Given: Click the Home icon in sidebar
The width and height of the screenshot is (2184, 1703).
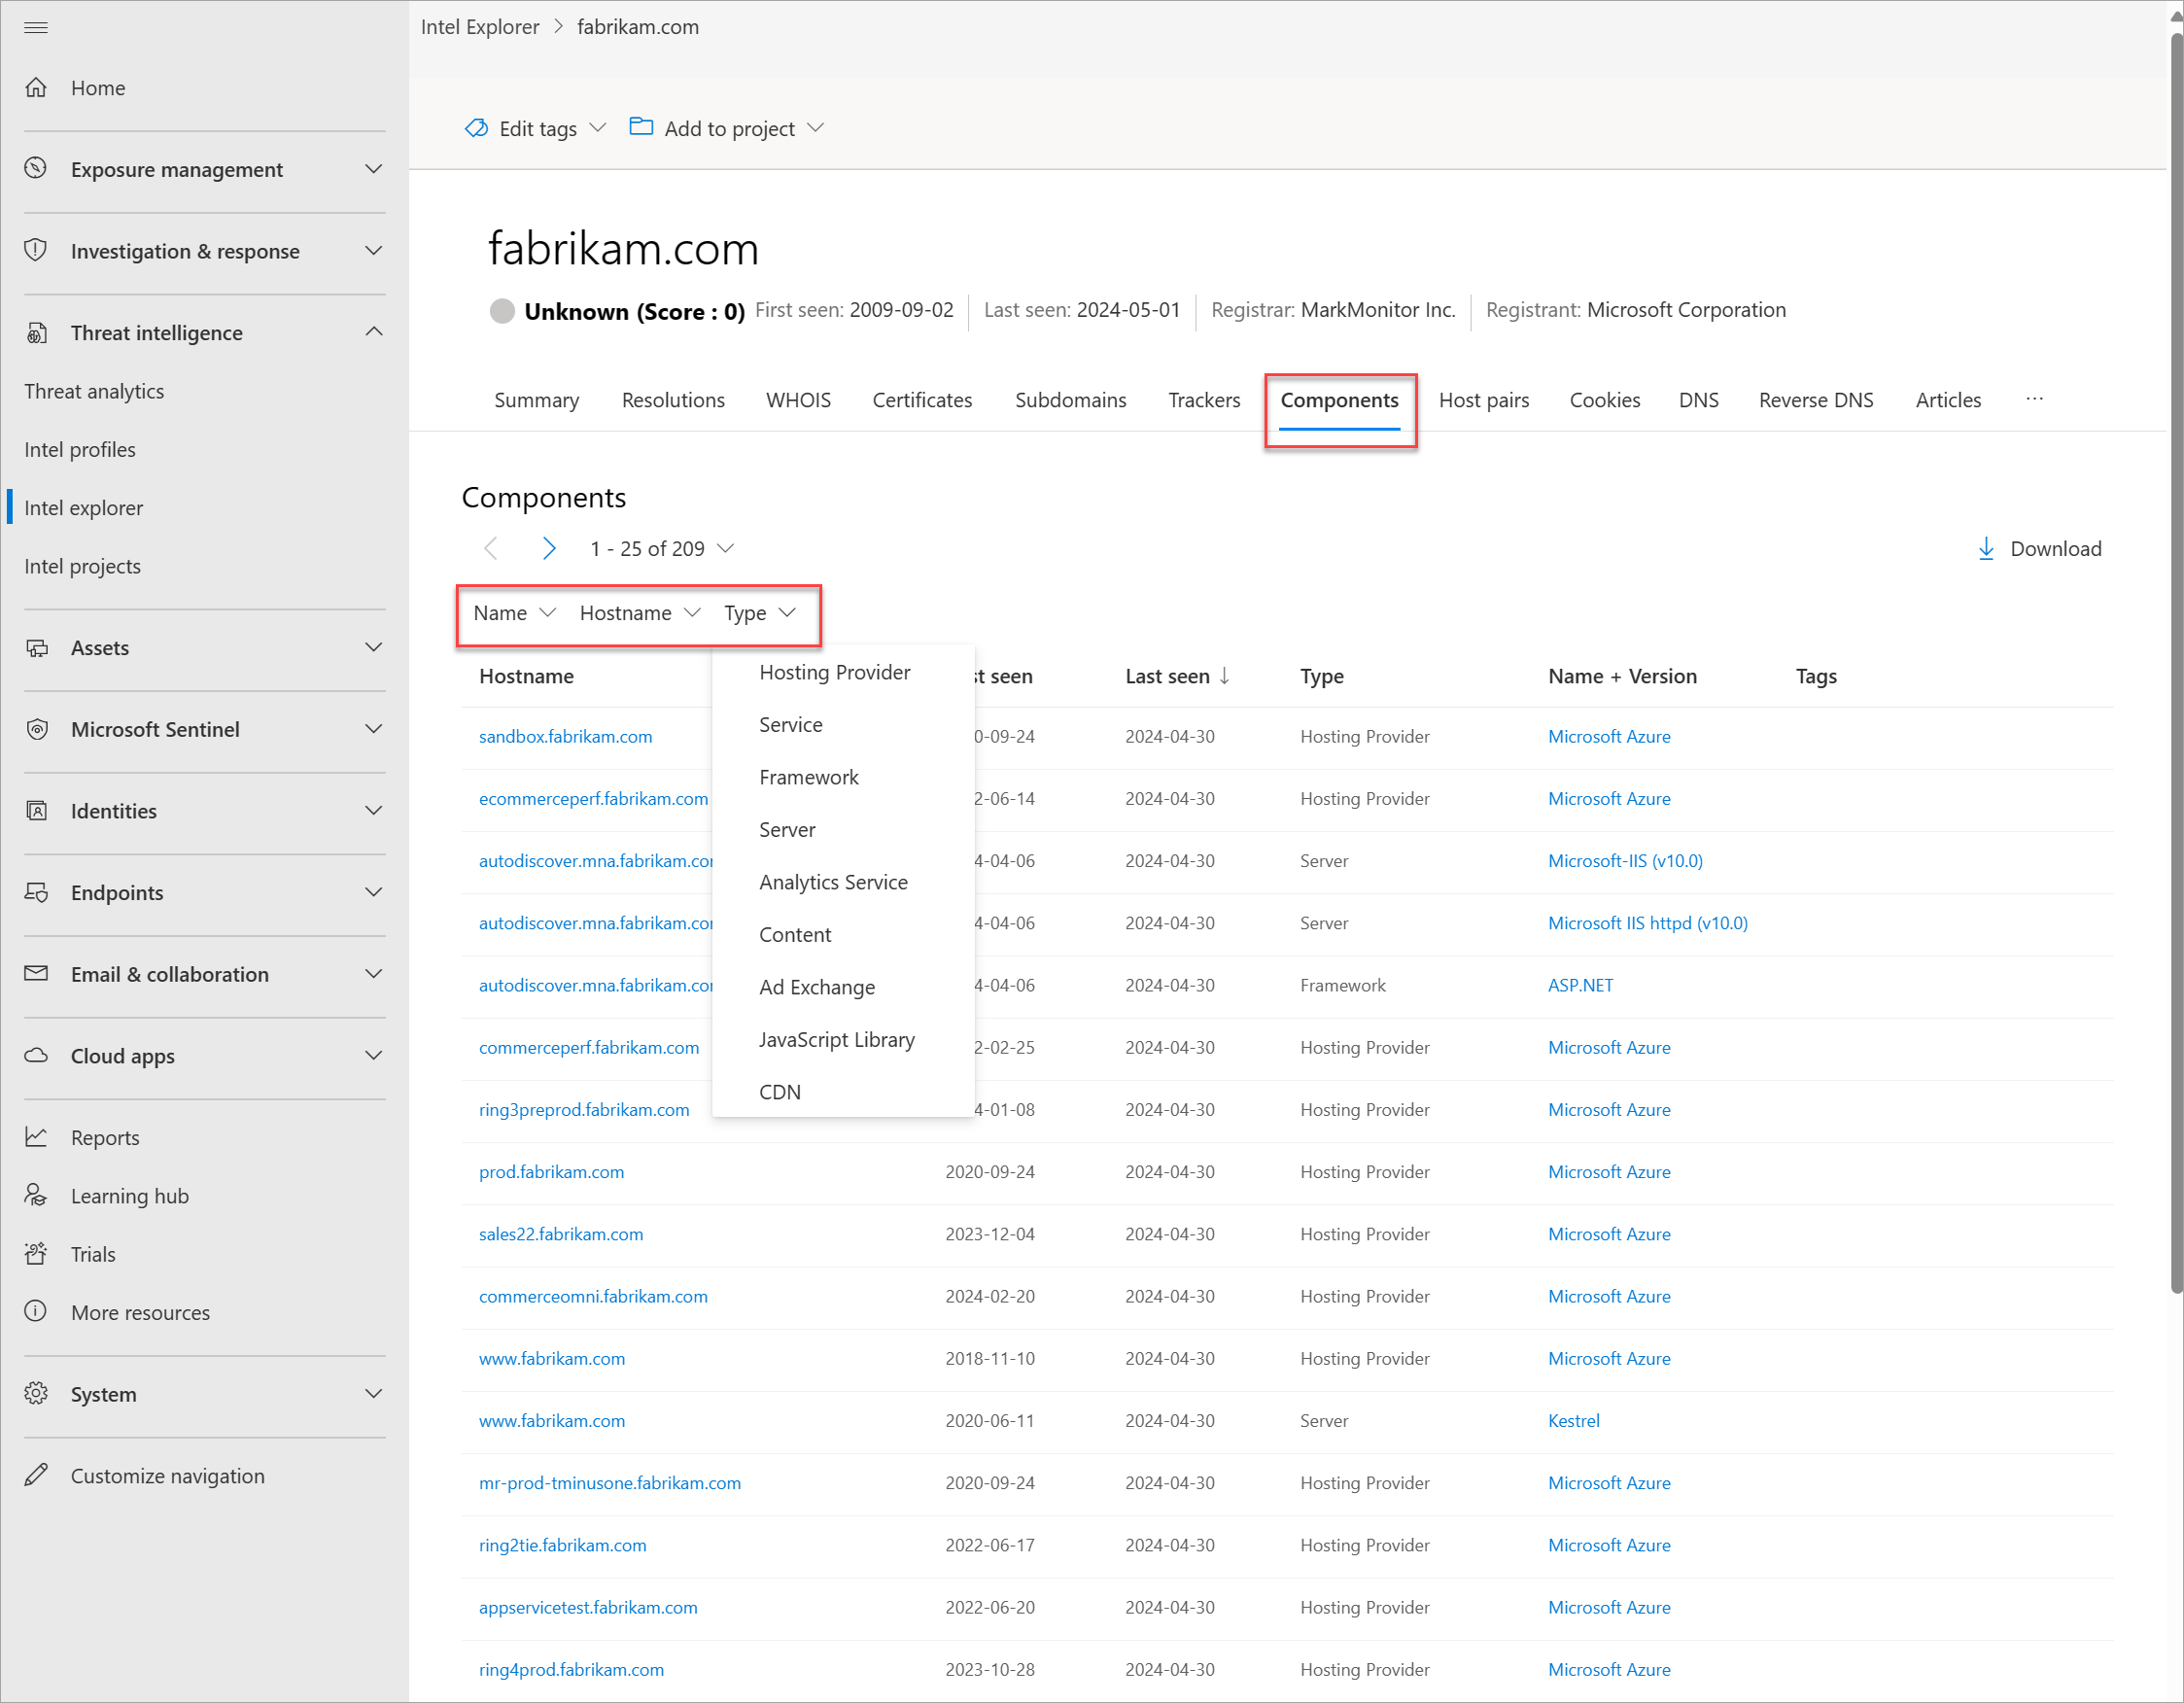Looking at the screenshot, I should pyautogui.click(x=36, y=88).
